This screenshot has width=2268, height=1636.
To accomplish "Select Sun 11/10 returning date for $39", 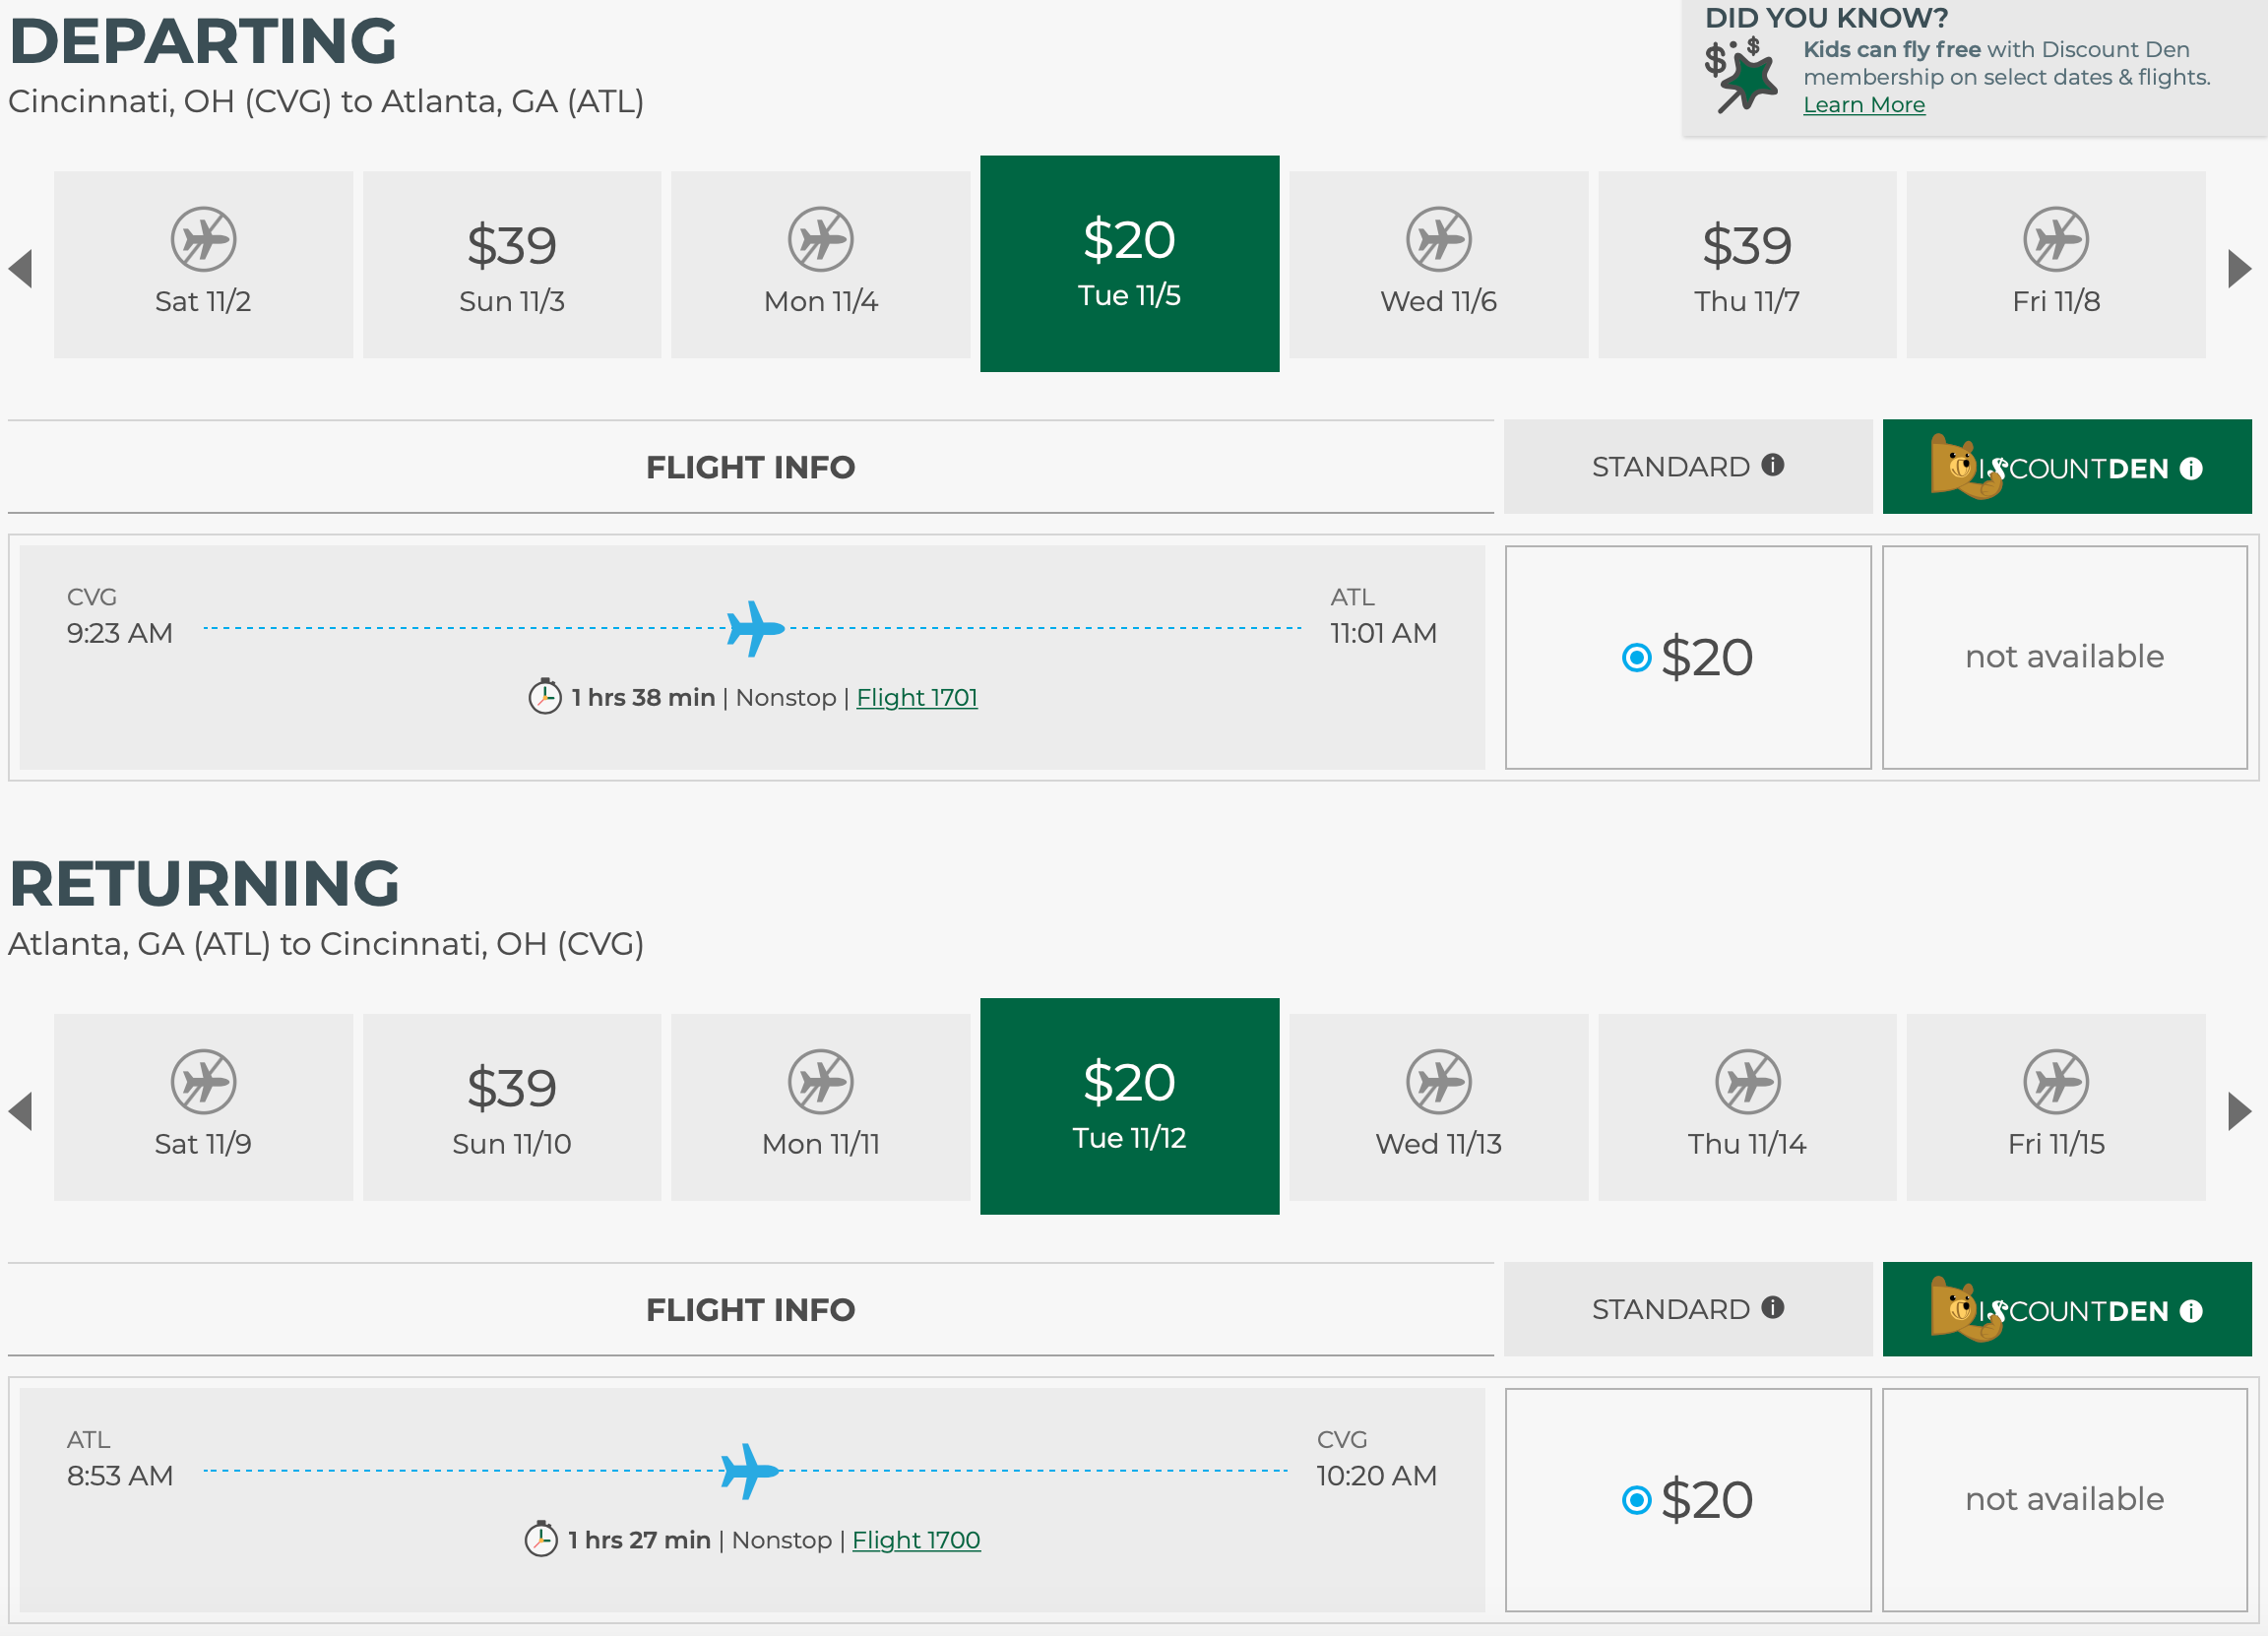I will 511,1107.
